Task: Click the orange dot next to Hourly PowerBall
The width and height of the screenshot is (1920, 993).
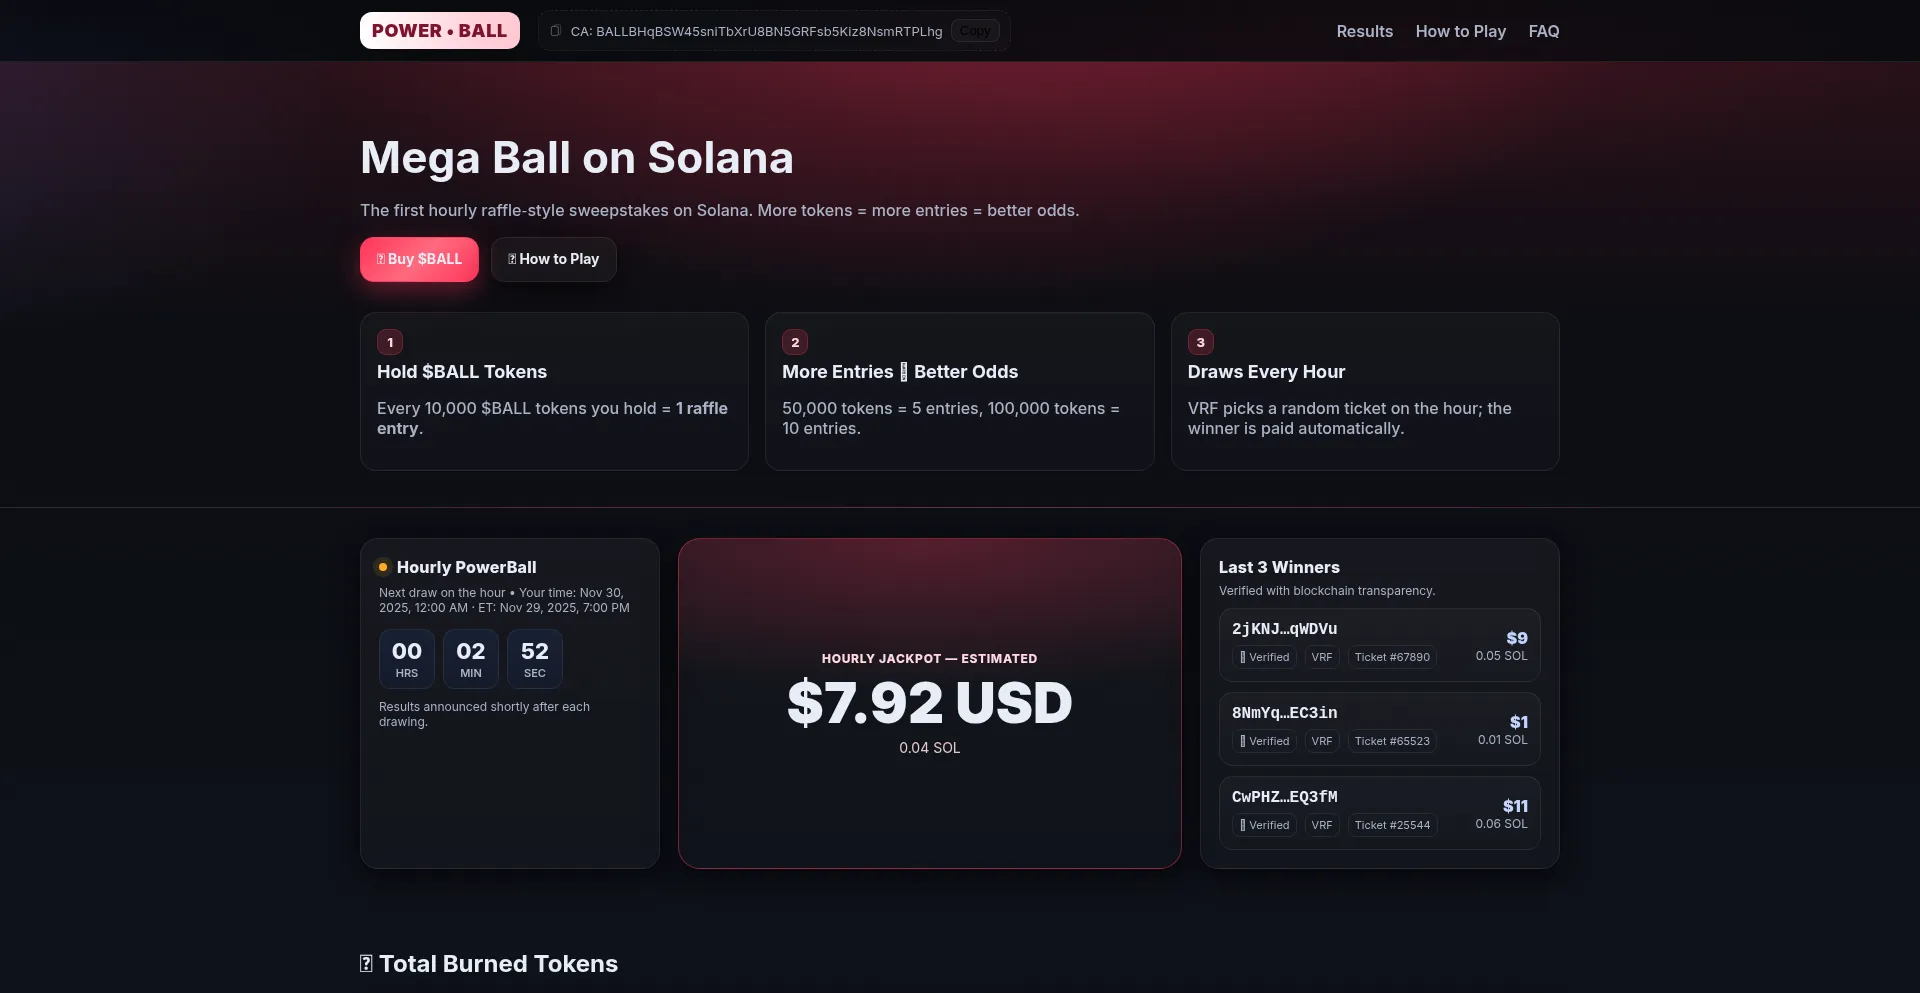Action: point(383,567)
